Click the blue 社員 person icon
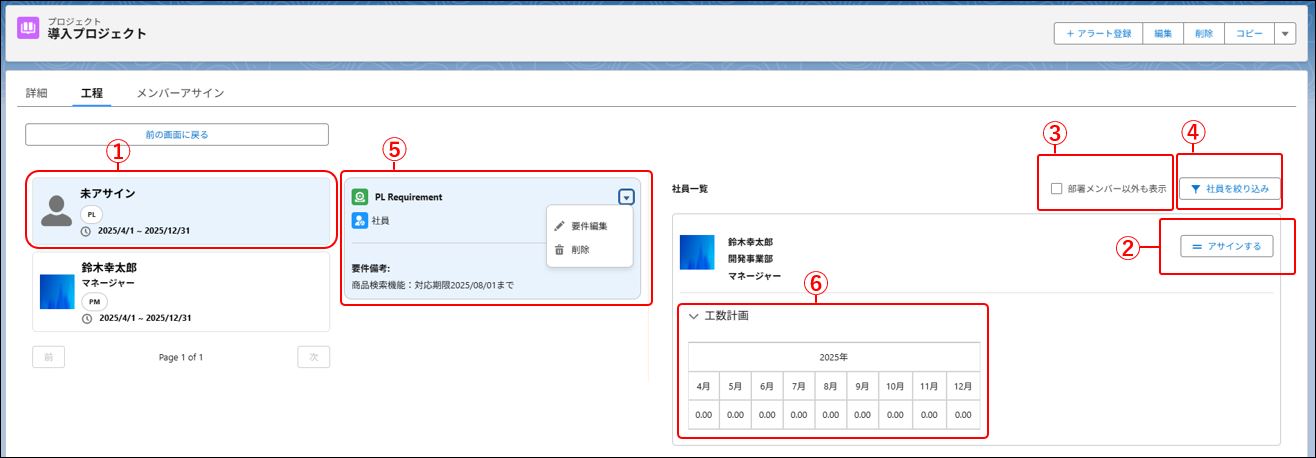The image size is (1316, 458). click(360, 220)
